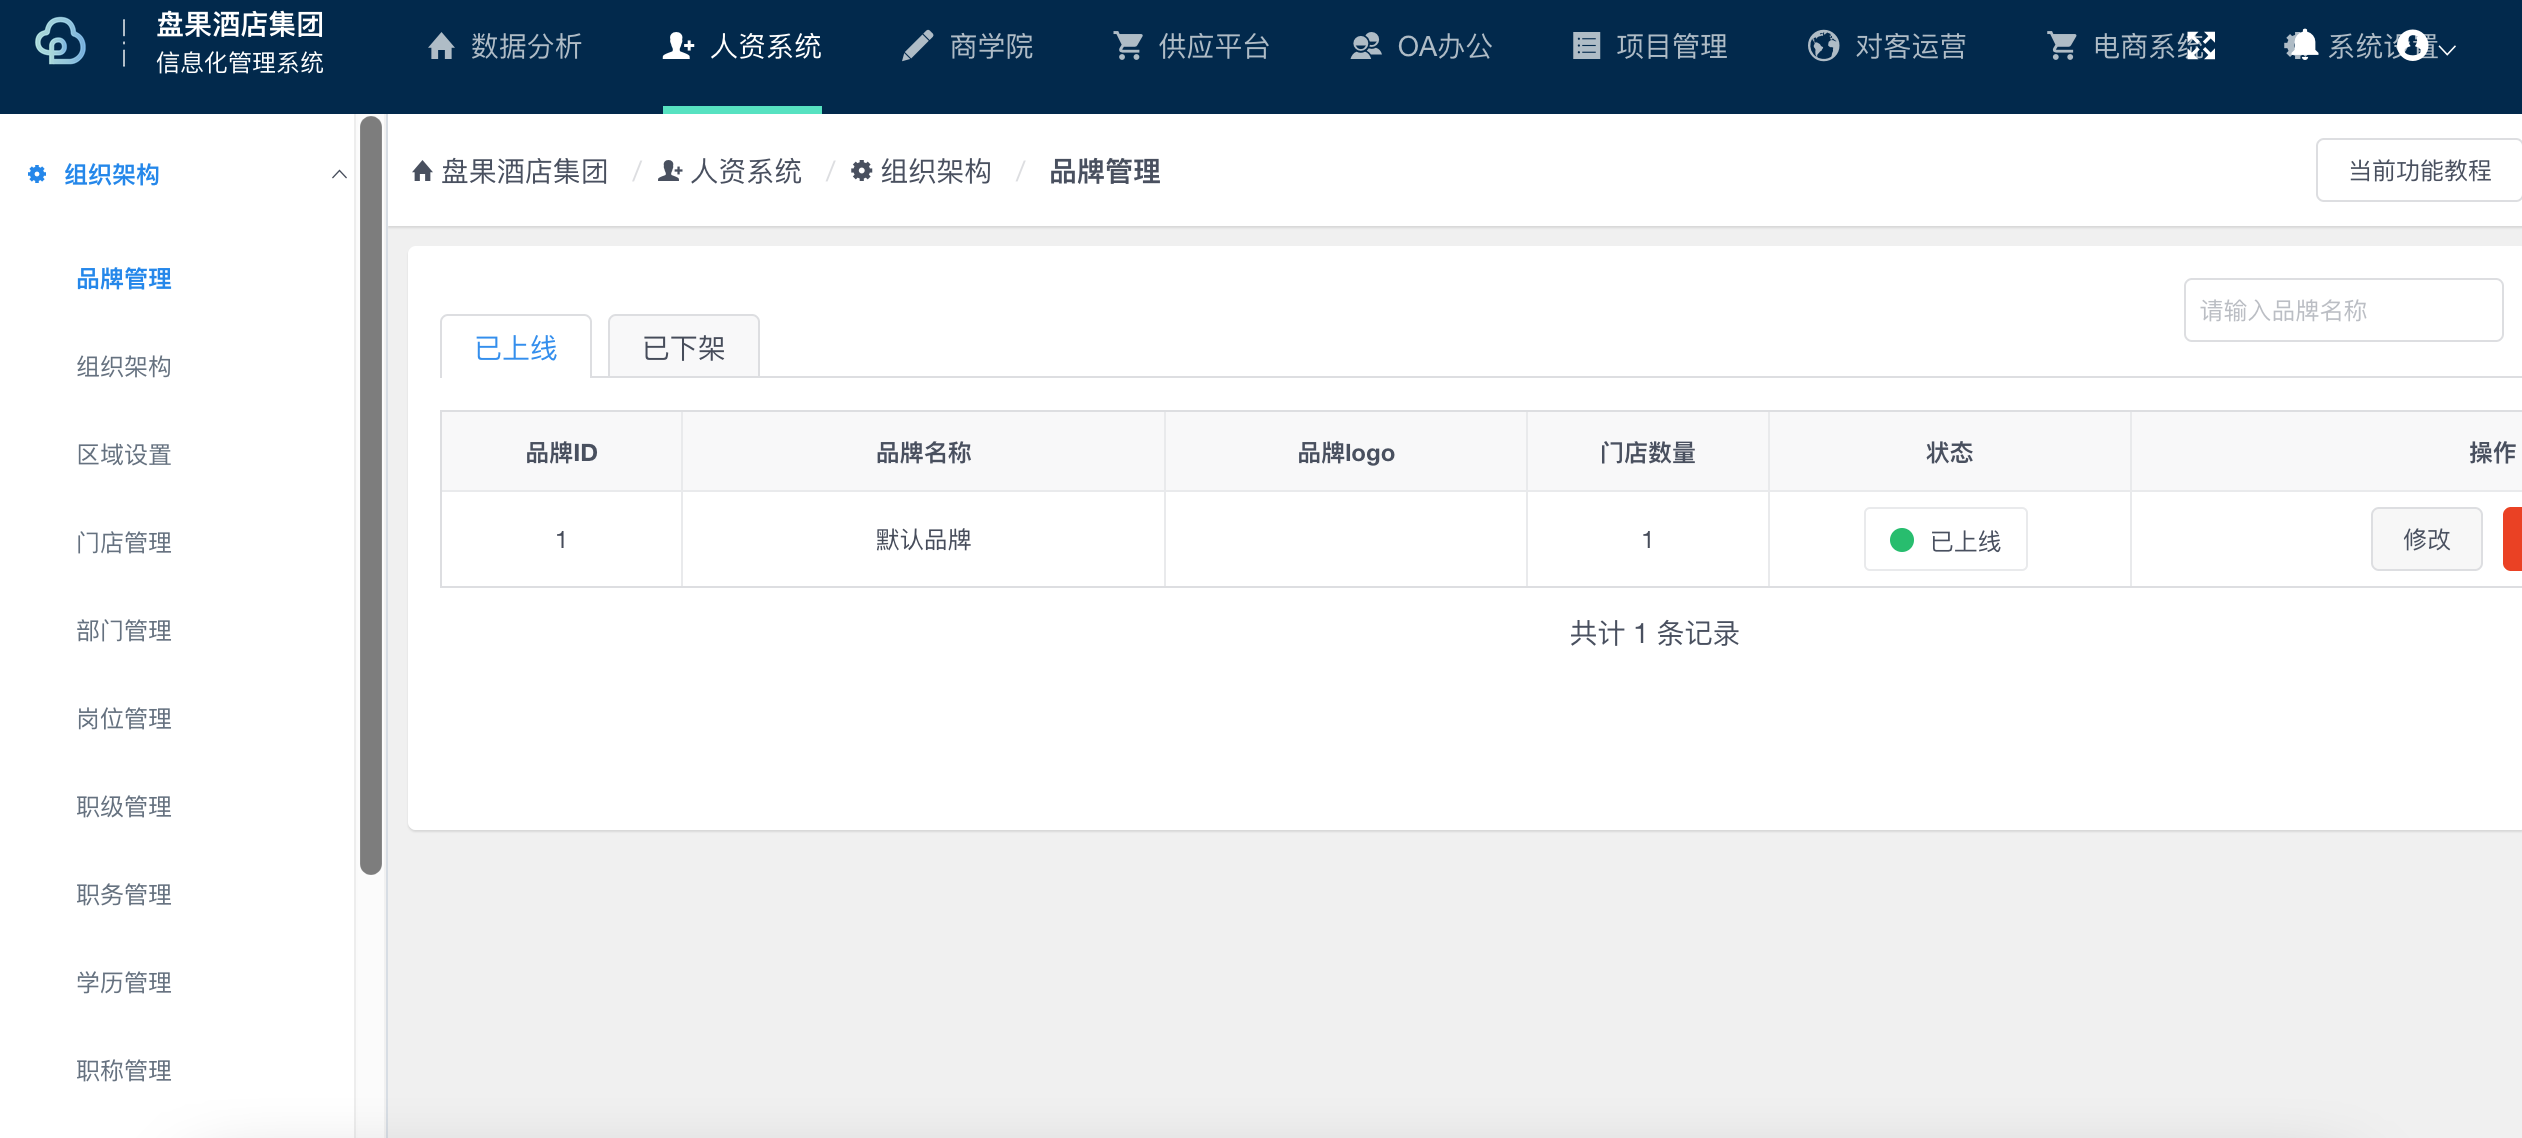
Task: Open 项目管理 via its list icon
Action: [x=1586, y=46]
